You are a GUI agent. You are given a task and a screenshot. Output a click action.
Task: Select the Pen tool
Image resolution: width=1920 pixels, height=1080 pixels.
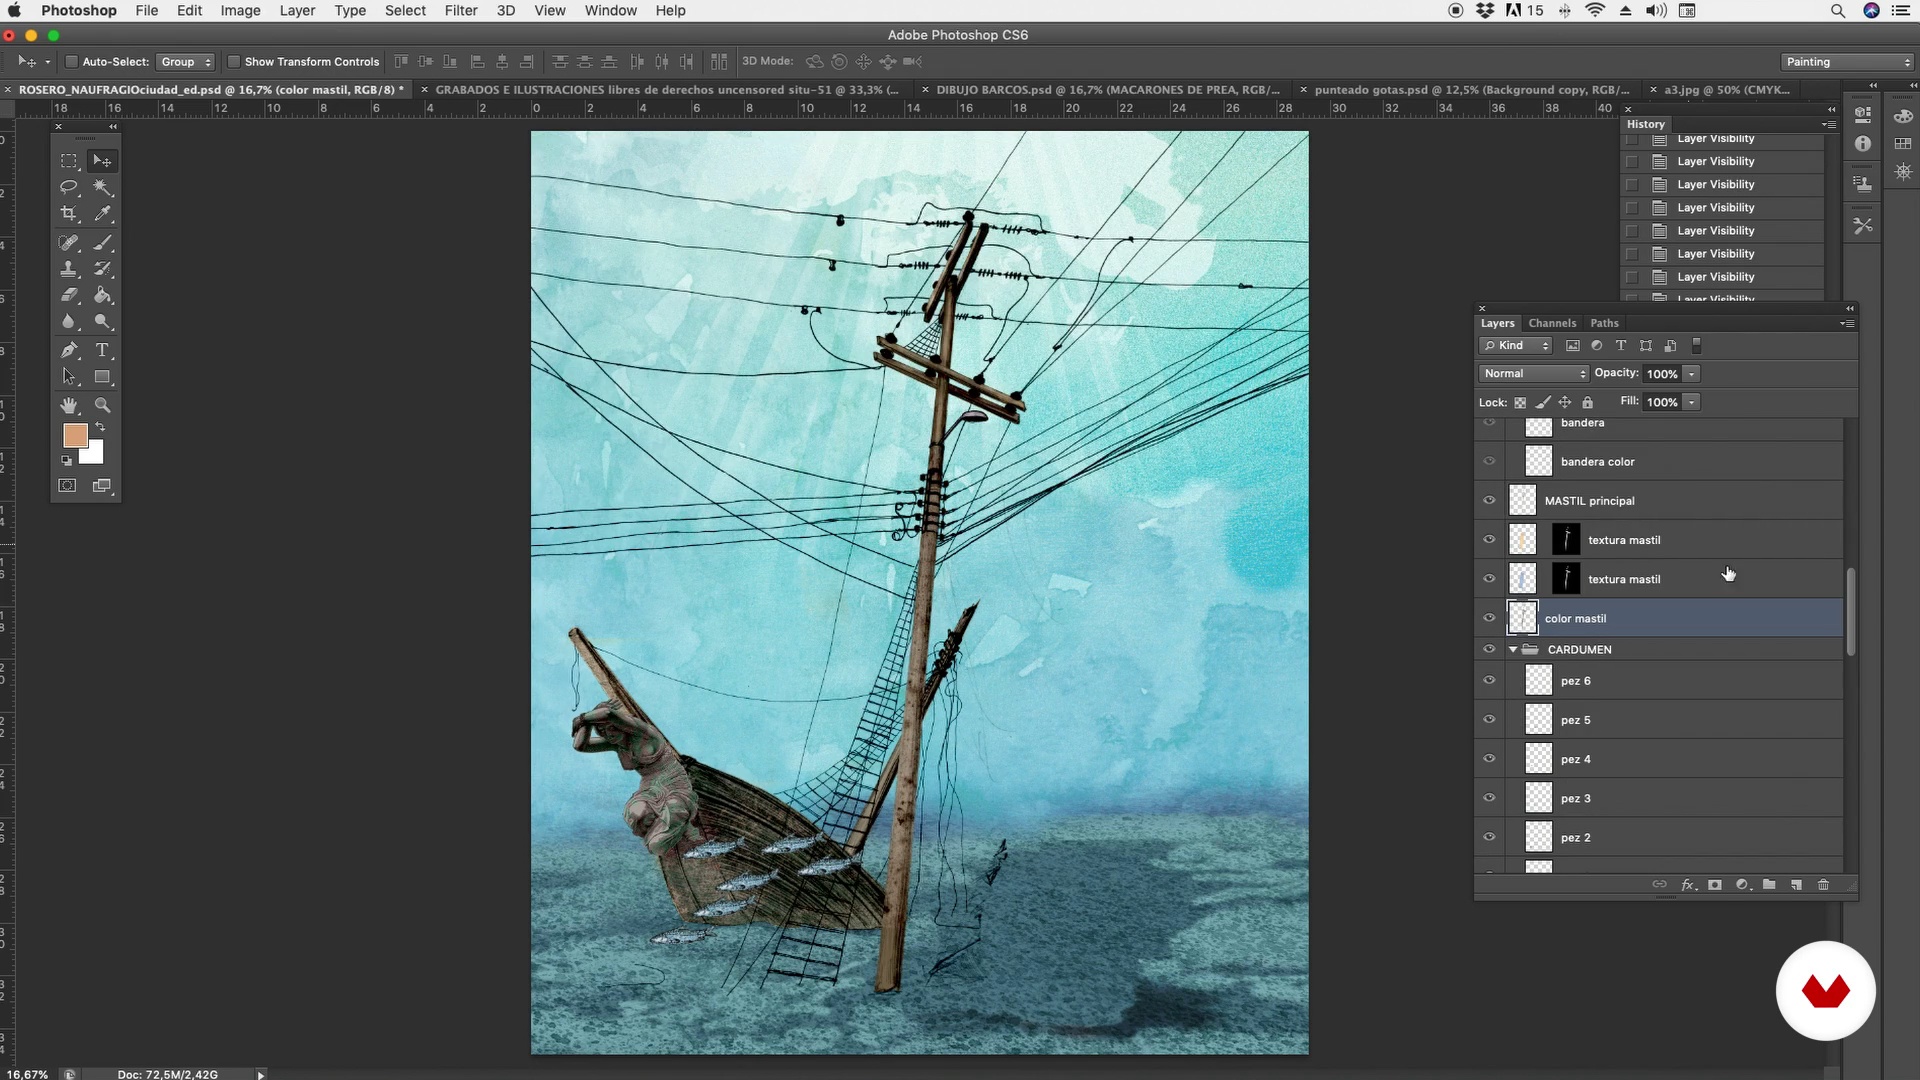tap(68, 351)
